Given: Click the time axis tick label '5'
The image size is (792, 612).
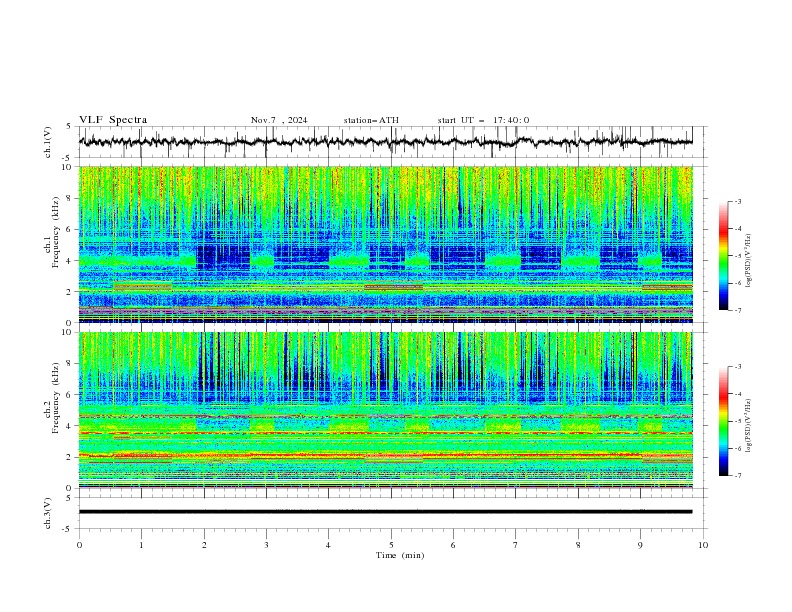Looking at the screenshot, I should coord(391,545).
